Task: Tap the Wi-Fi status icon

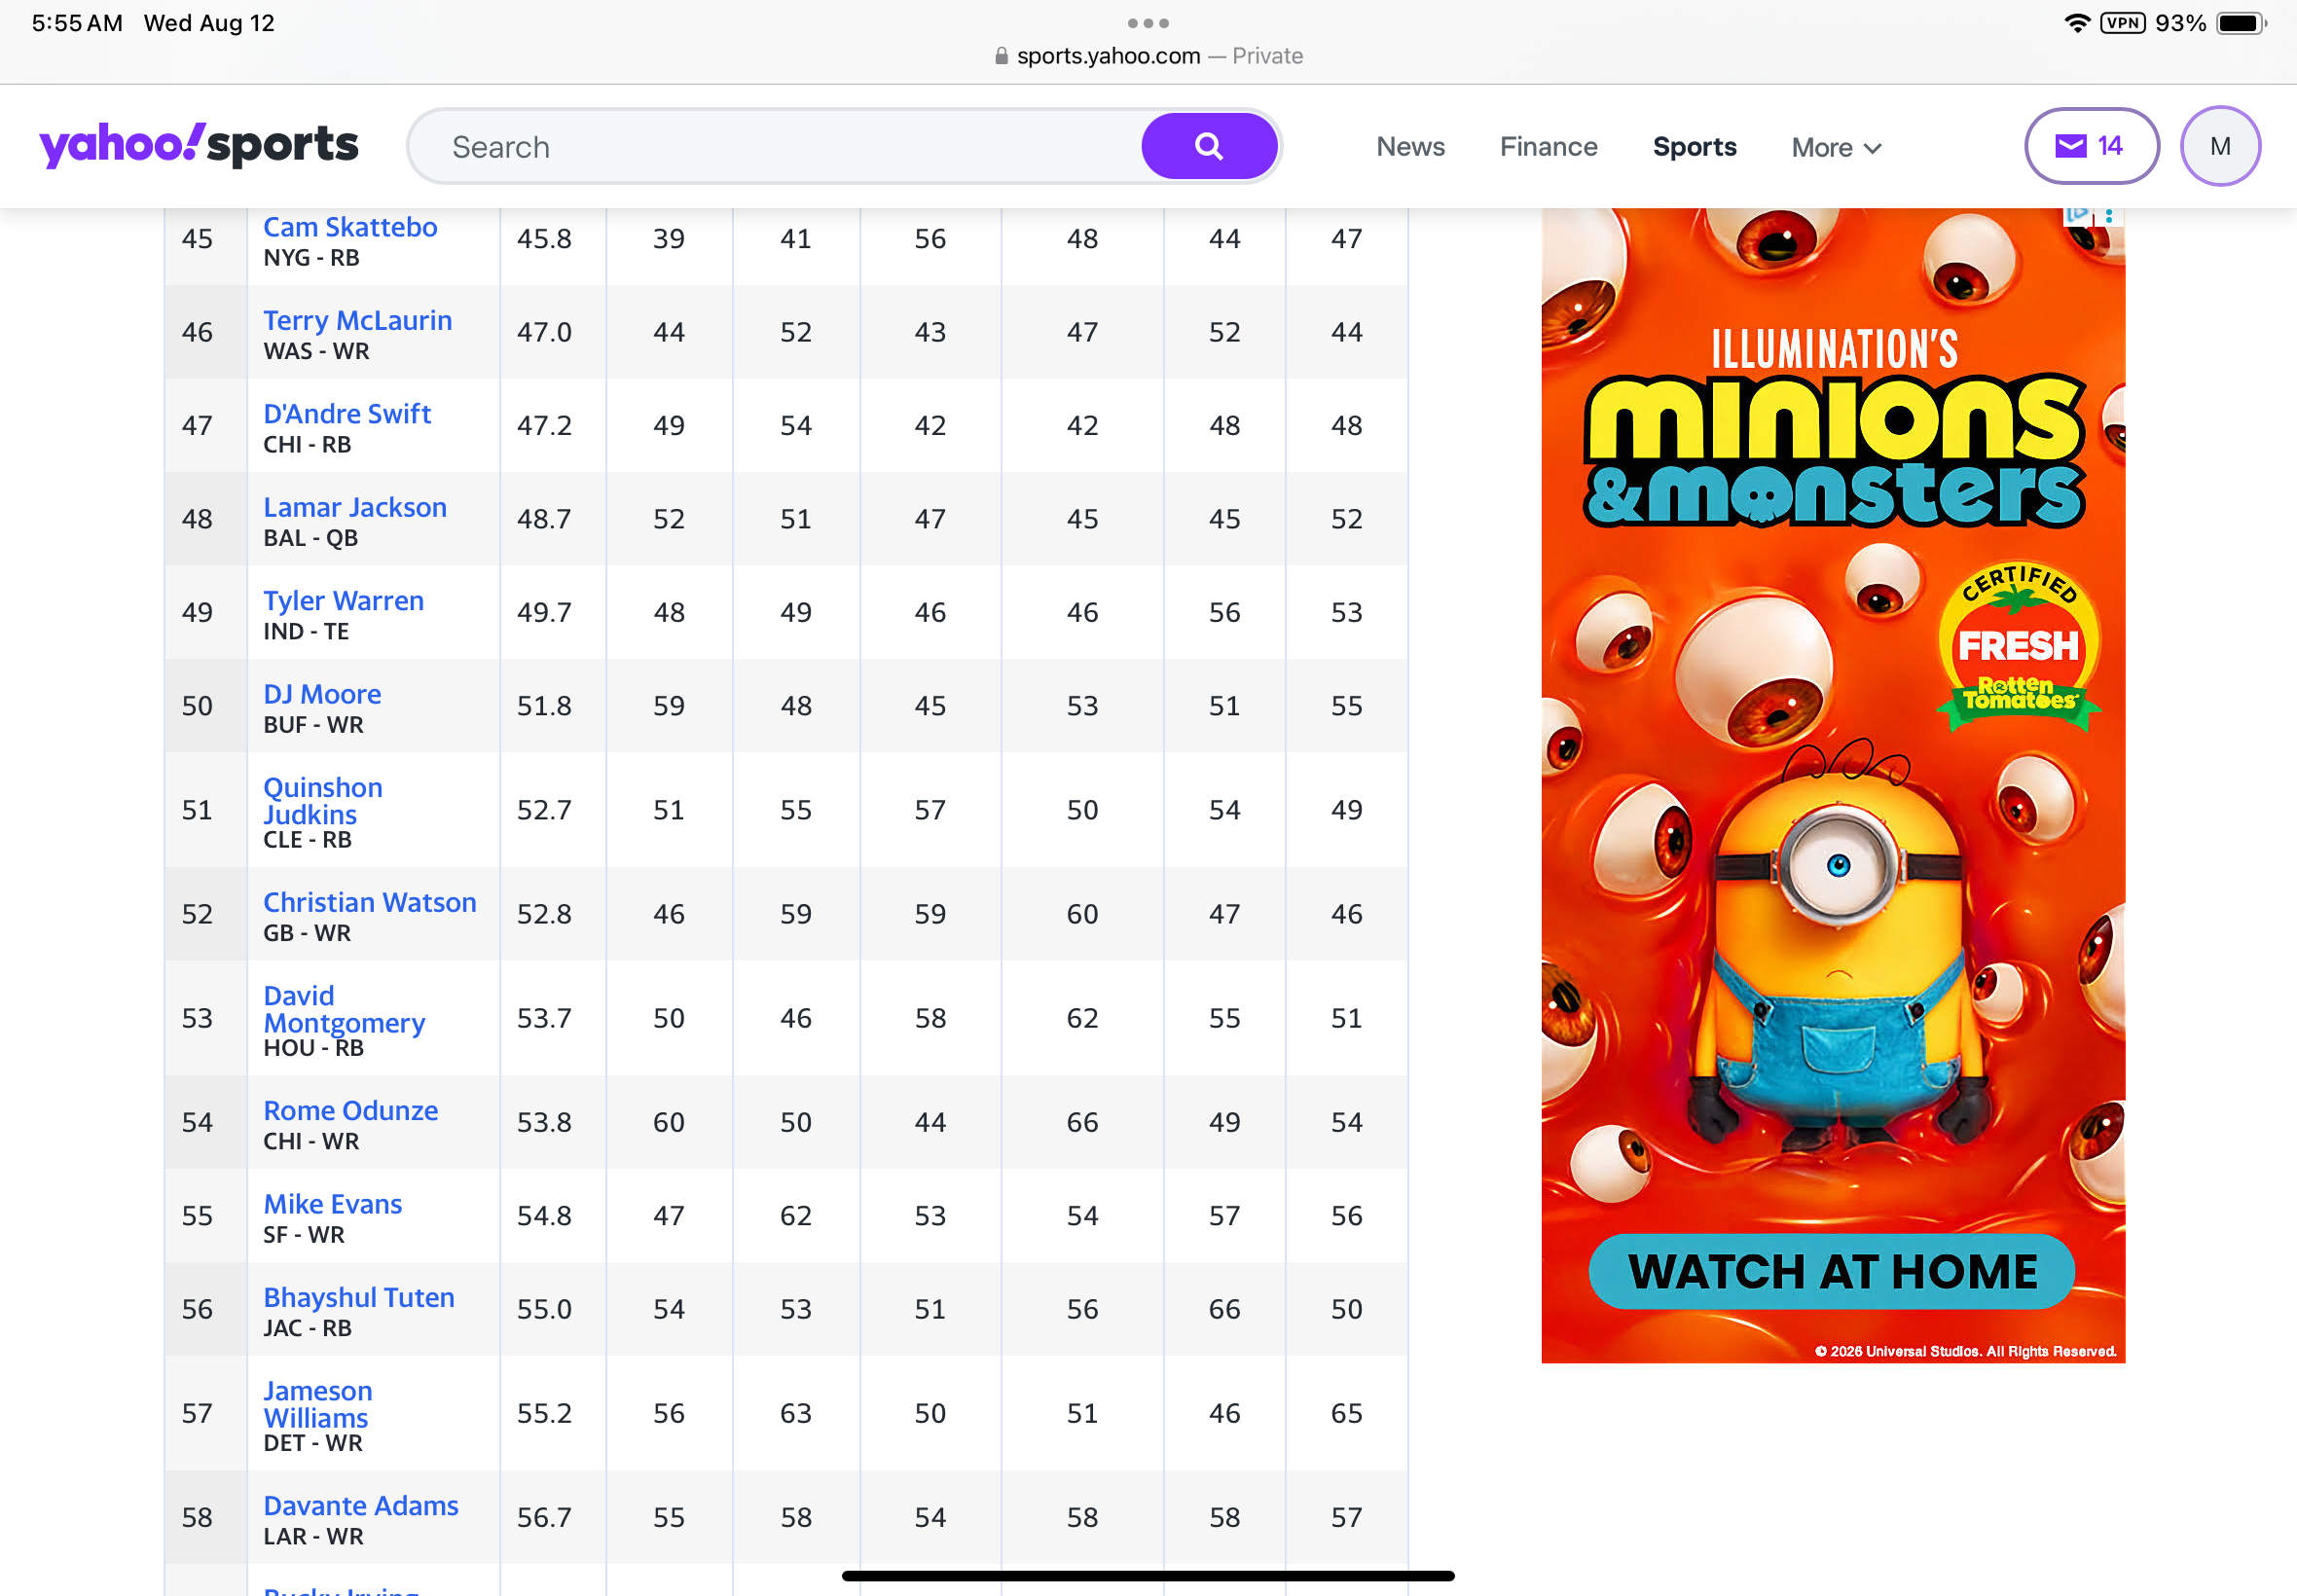Action: 2078,23
